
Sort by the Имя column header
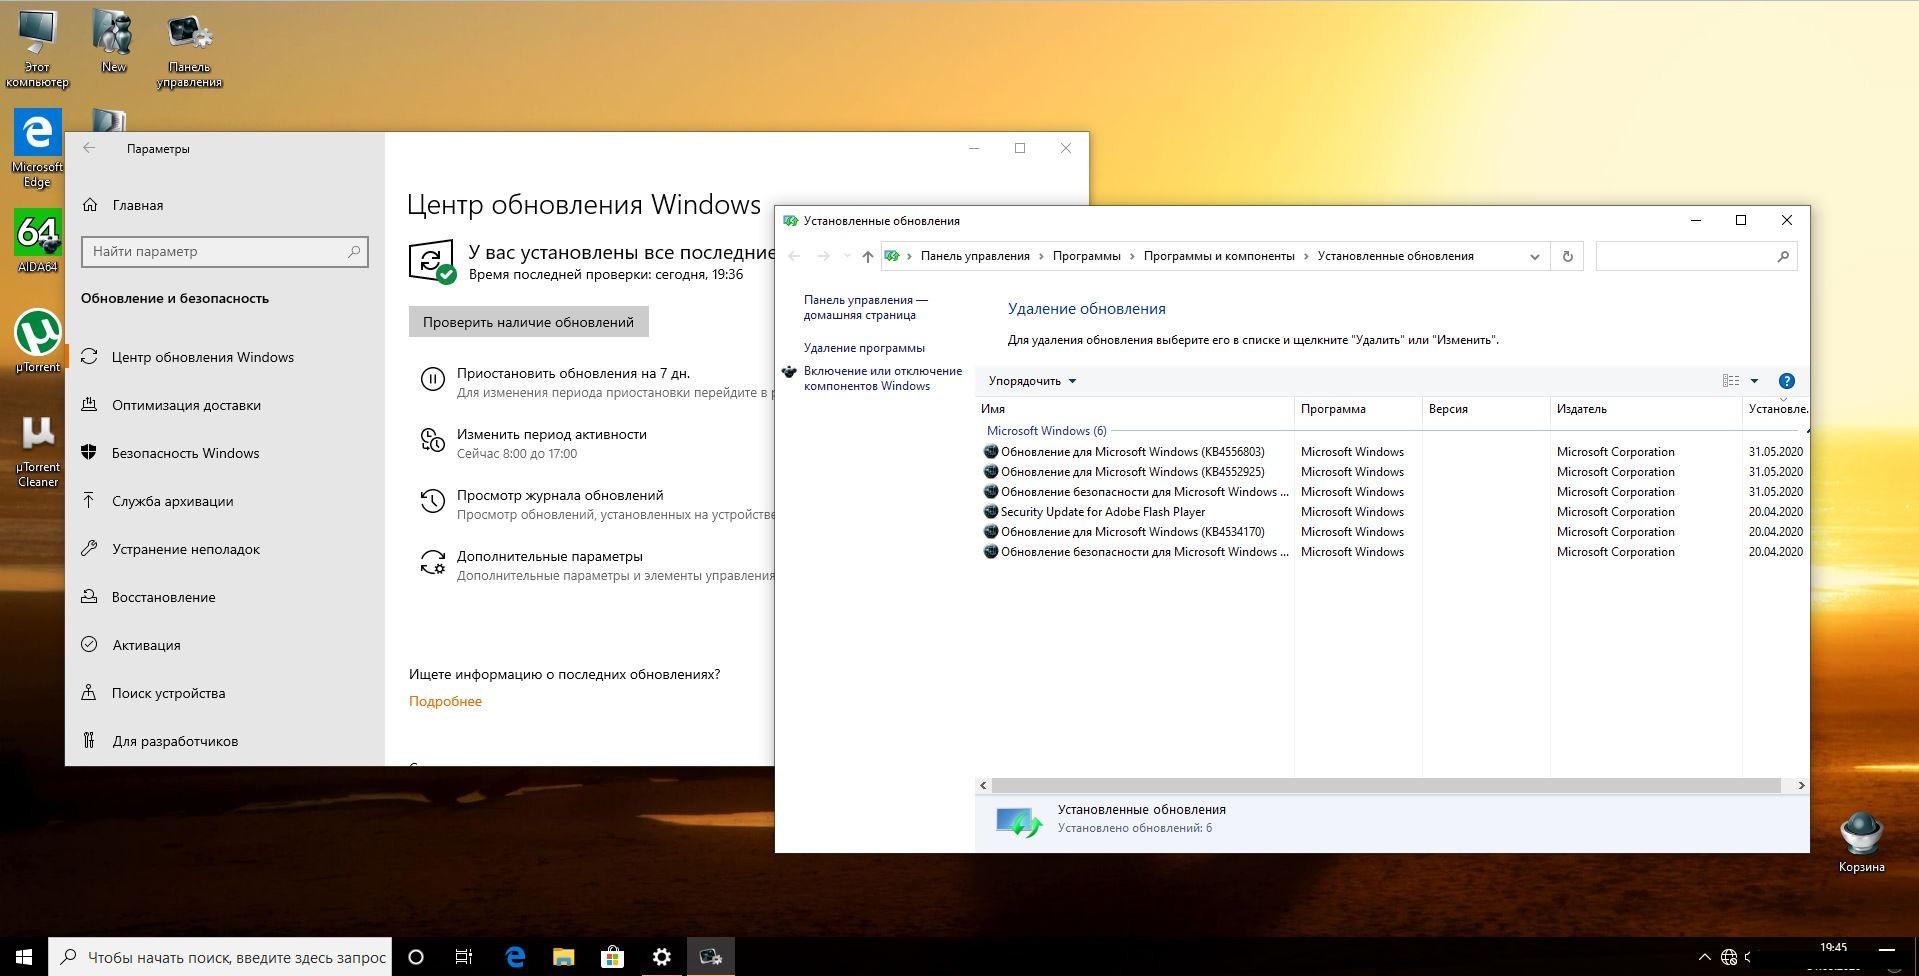(x=1134, y=409)
